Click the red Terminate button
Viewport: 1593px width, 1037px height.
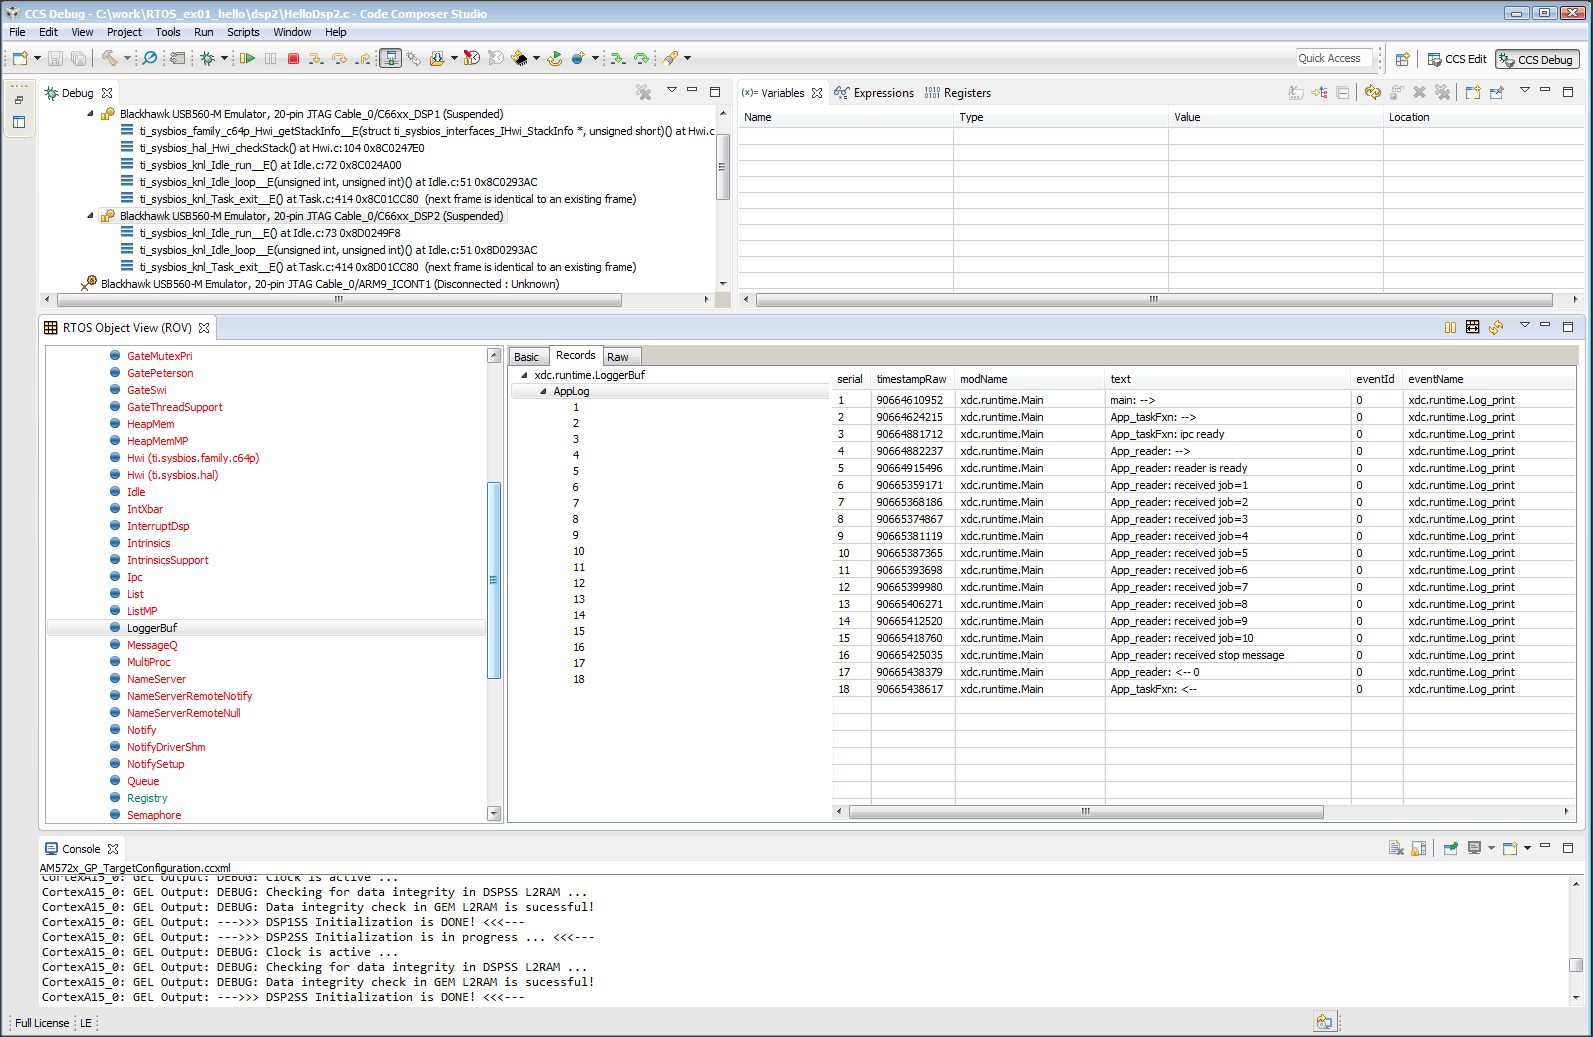click(x=293, y=59)
